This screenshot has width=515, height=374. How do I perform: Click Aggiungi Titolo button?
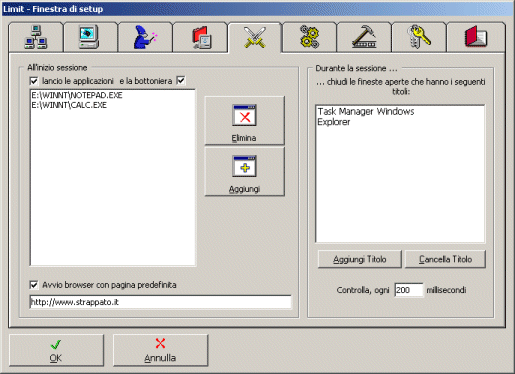[360, 259]
